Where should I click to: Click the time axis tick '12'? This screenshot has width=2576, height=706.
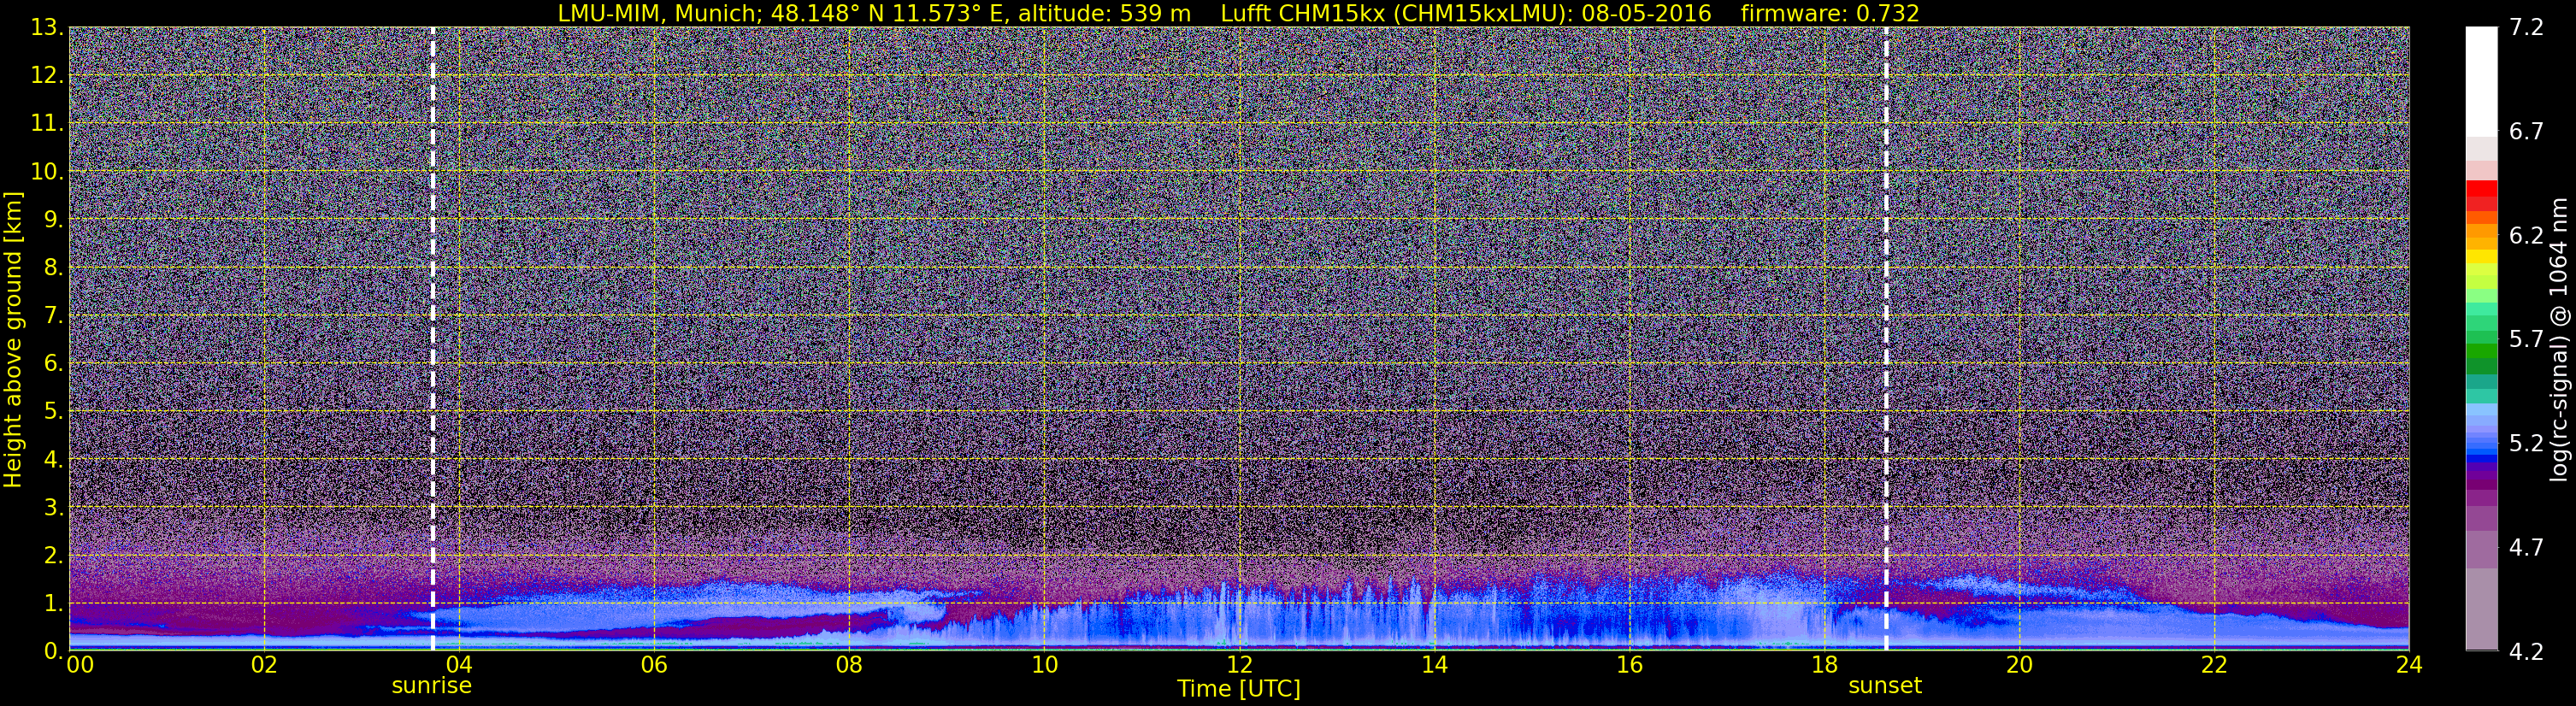pos(1239,665)
